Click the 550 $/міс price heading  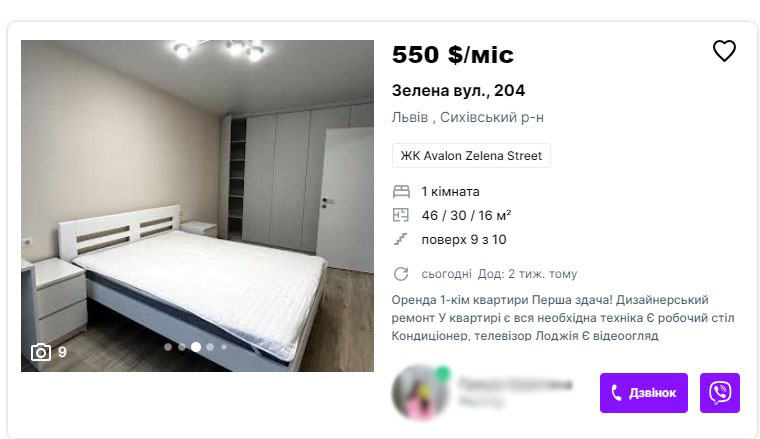[453, 54]
